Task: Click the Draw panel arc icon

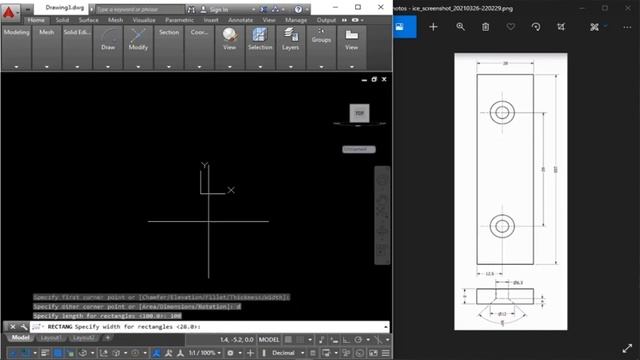Action: coord(108,36)
